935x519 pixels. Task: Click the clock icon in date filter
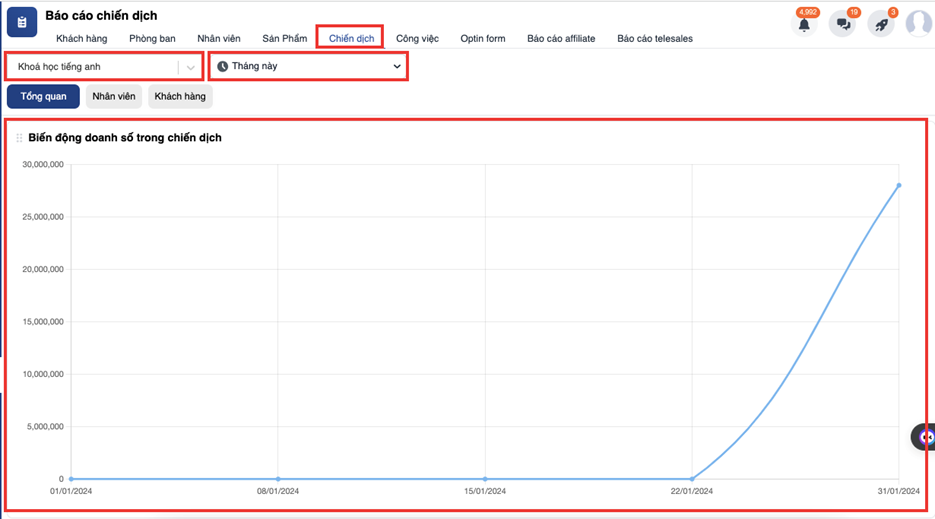[223, 66]
